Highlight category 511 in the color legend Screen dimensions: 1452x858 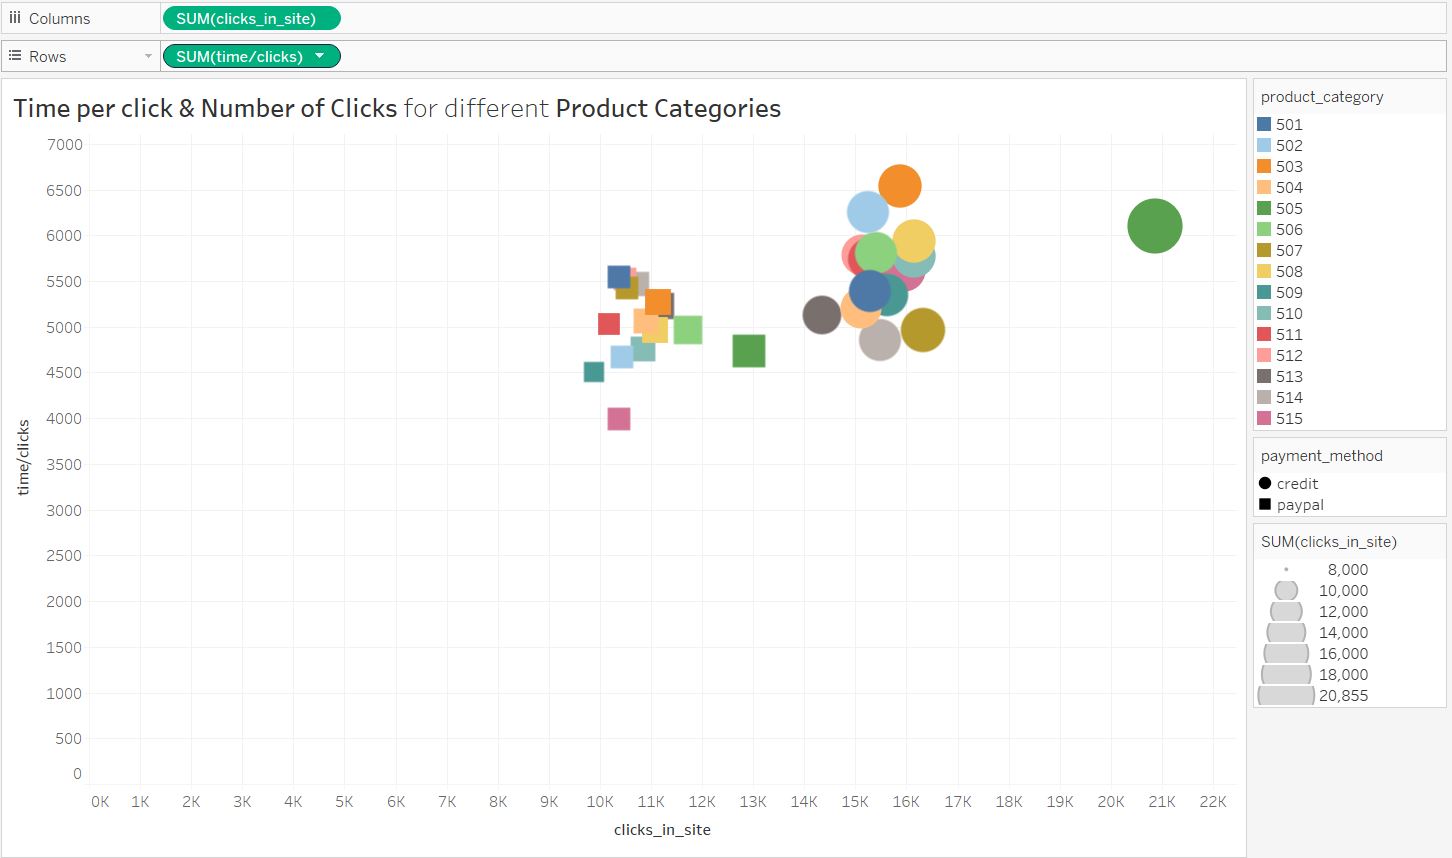coord(1289,334)
